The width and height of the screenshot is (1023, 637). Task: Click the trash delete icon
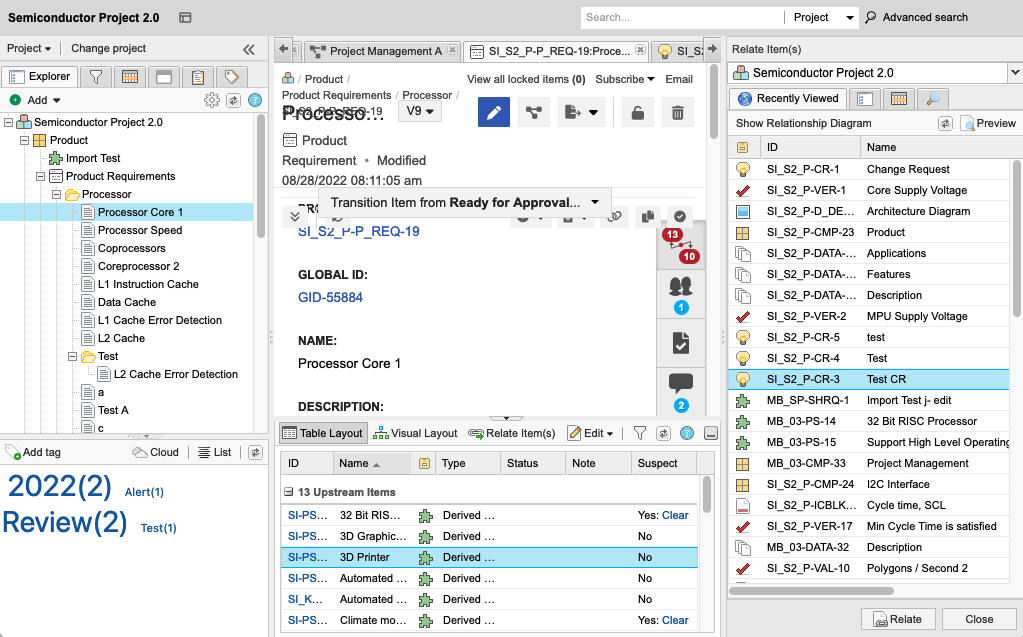pos(678,112)
